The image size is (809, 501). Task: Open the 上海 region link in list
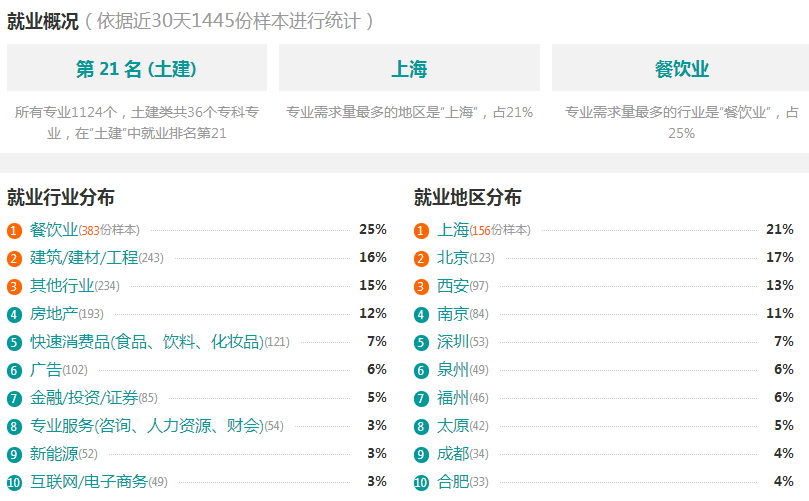pyautogui.click(x=453, y=230)
